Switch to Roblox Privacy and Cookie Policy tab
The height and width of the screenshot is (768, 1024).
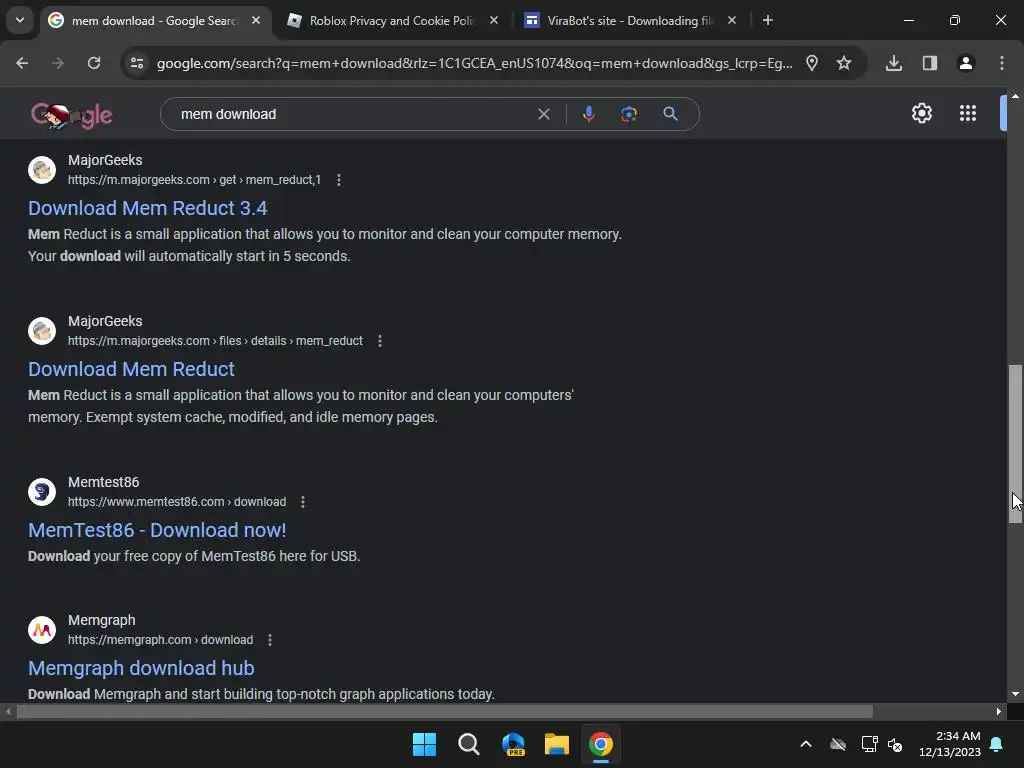393,21
